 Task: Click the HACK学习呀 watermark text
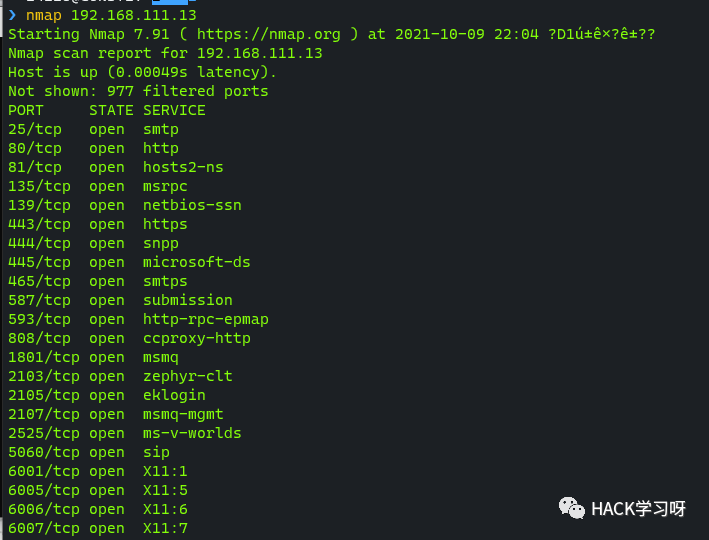[638, 509]
